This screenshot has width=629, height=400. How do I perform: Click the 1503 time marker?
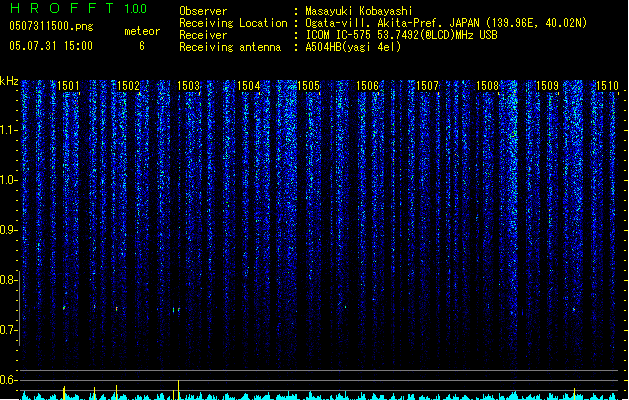click(188, 86)
